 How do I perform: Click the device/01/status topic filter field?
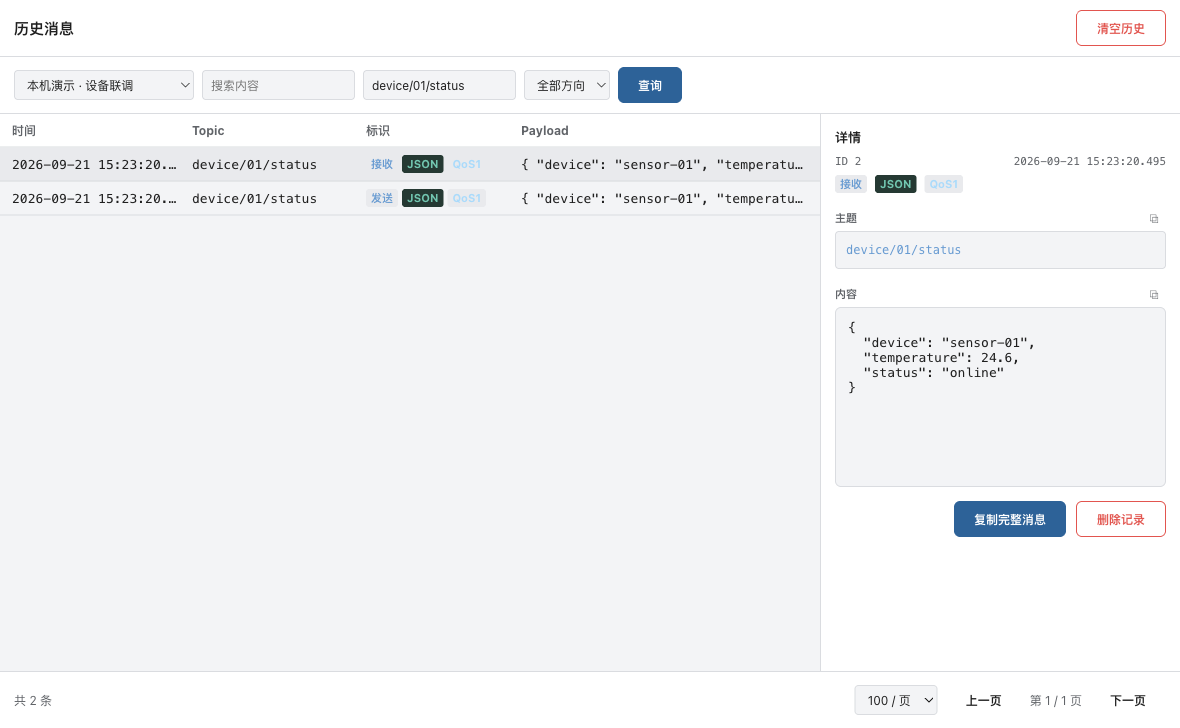[439, 85]
